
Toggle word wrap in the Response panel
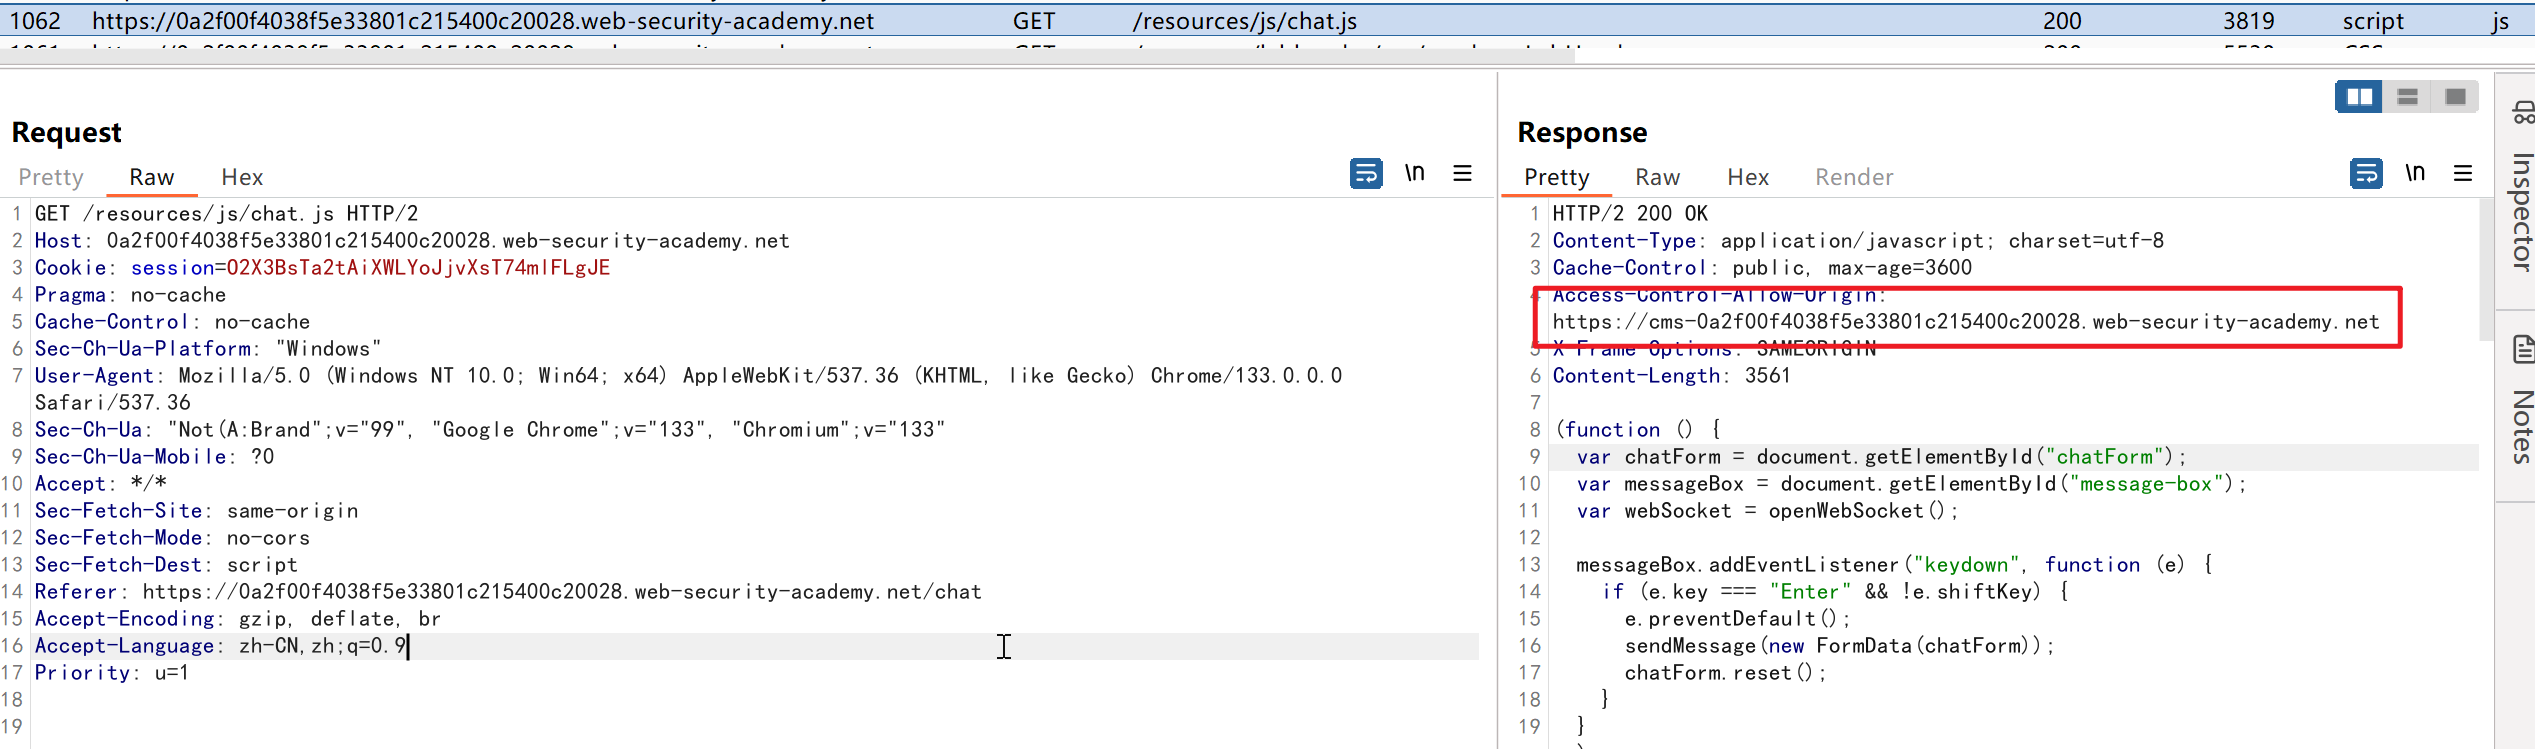[2366, 174]
